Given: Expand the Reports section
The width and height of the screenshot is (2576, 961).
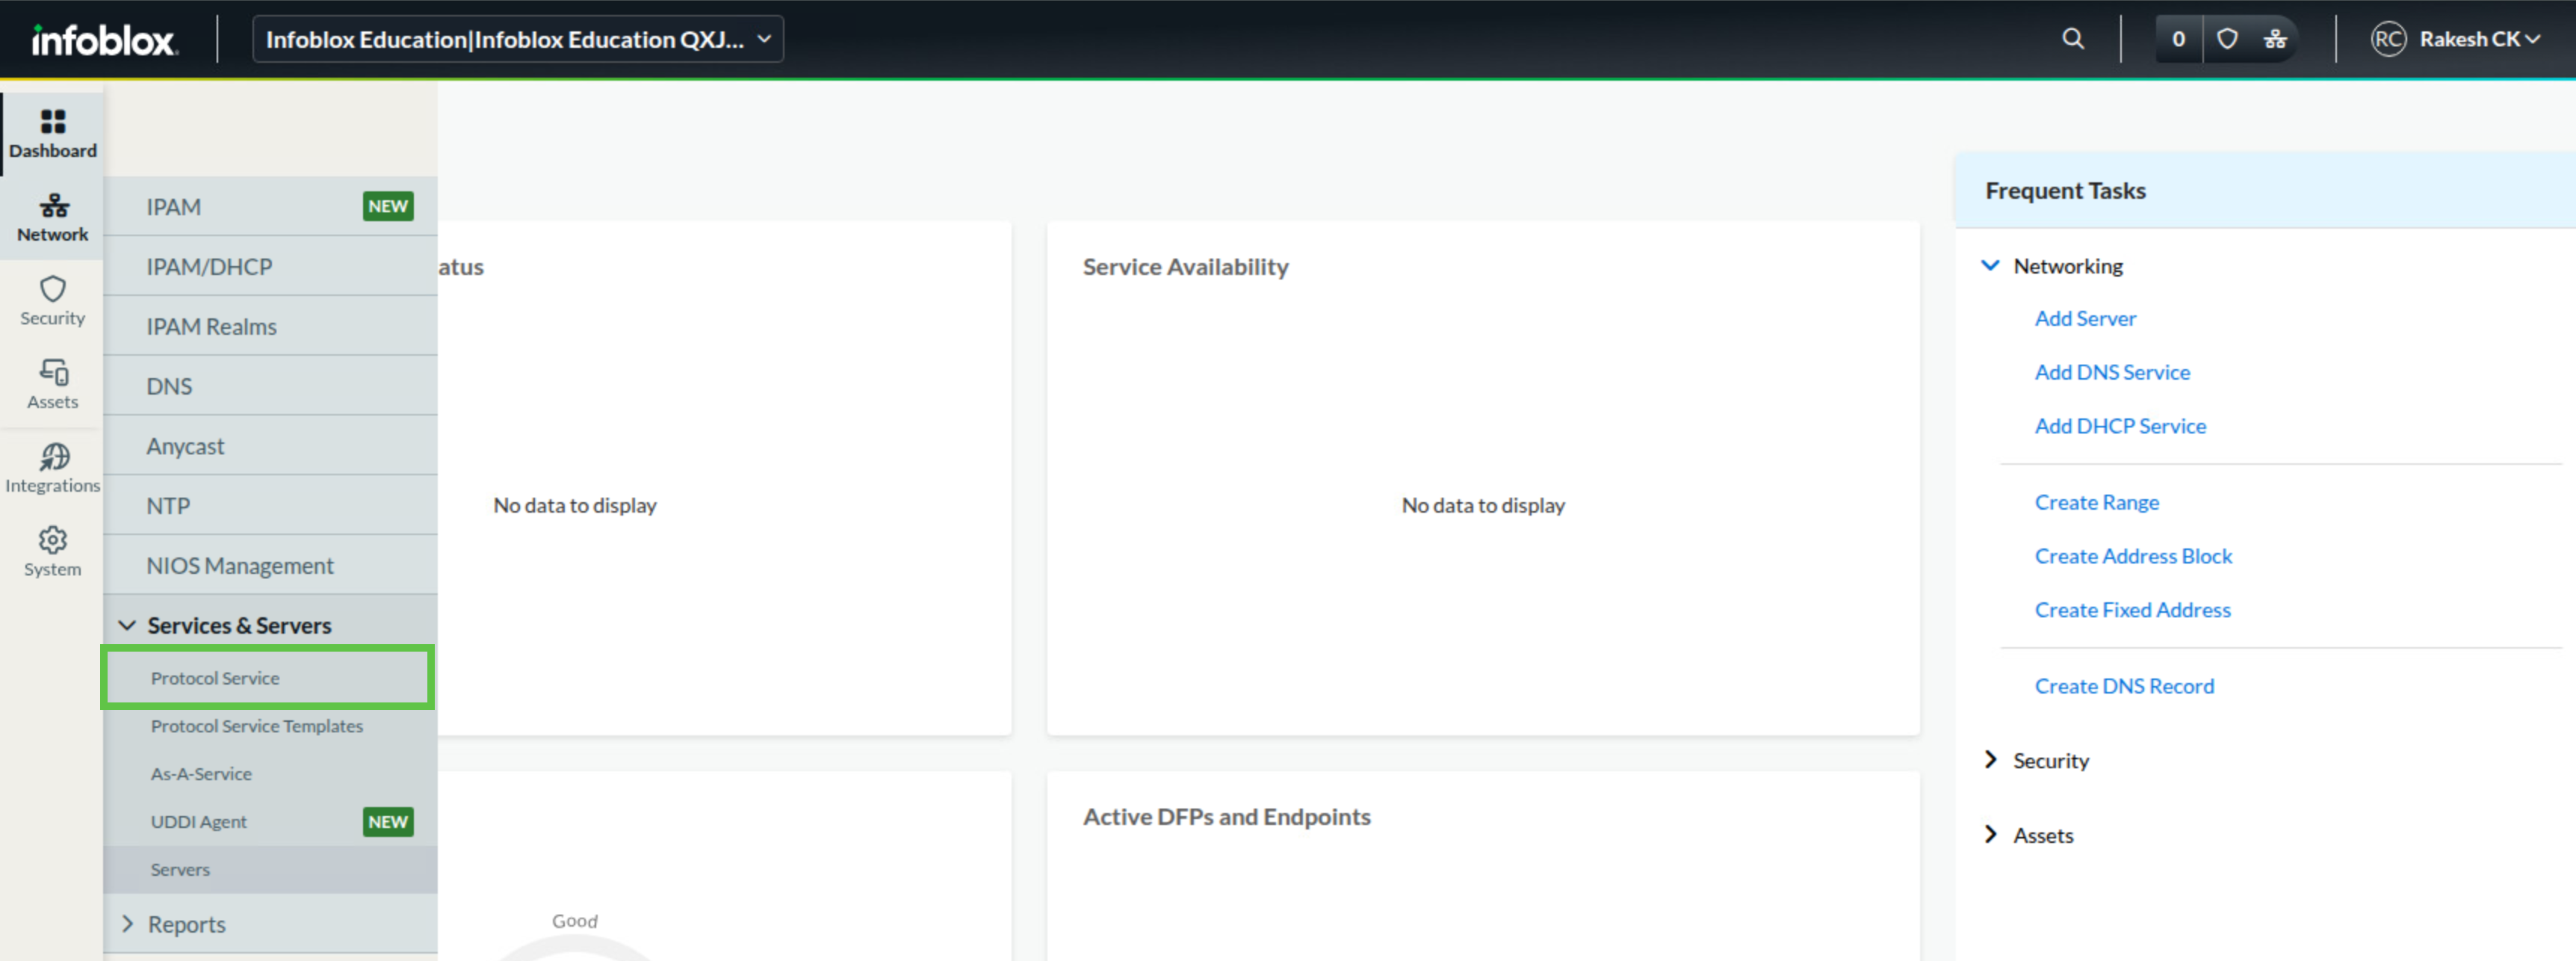Looking at the screenshot, I should pos(127,924).
